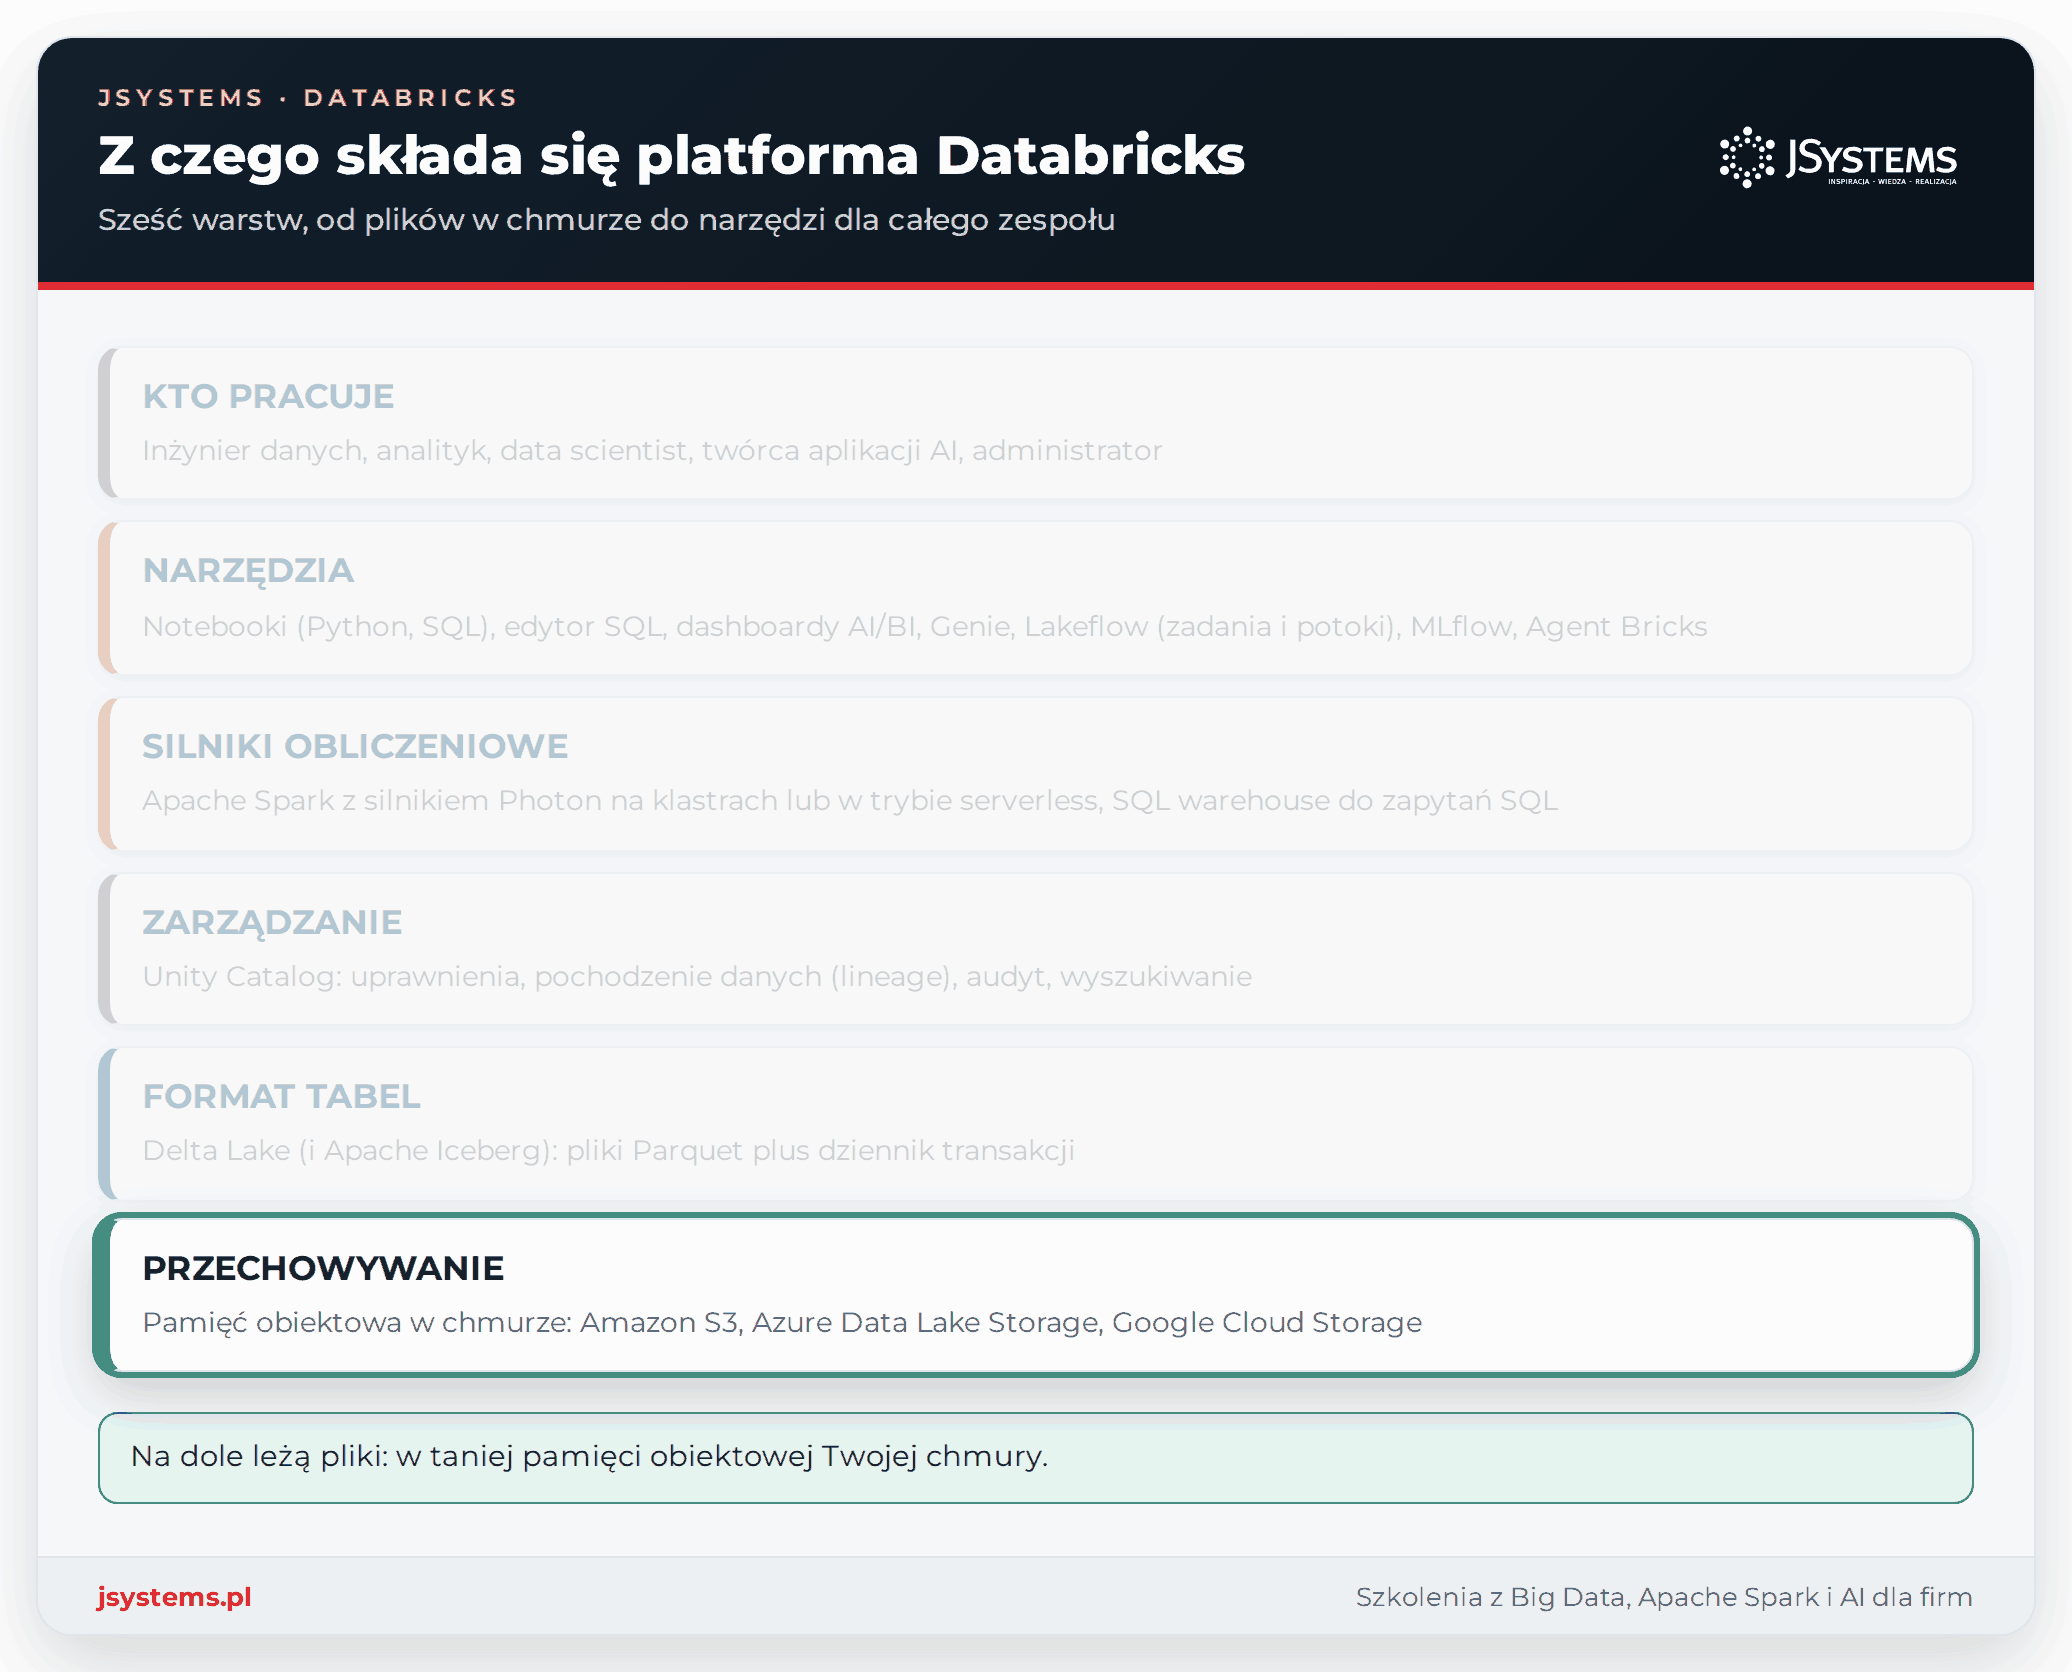The height and width of the screenshot is (1672, 2072).
Task: Click the 'Pamięć obiektowa w chmurze: Amazon S3' description
Action: pyautogui.click(x=782, y=1322)
